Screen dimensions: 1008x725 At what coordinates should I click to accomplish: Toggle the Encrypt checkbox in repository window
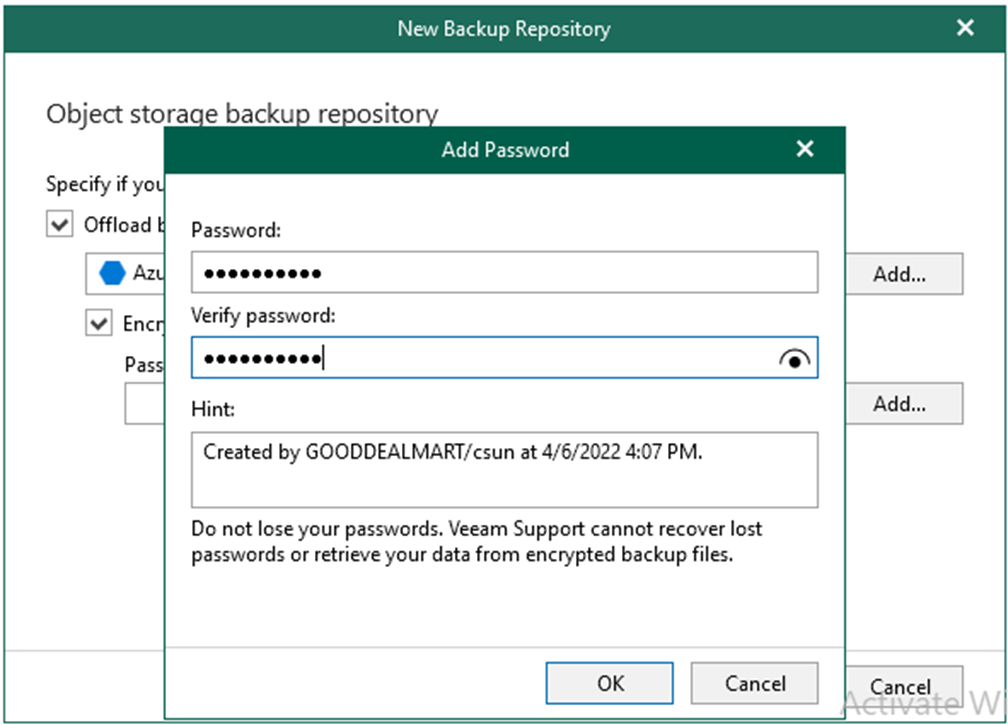click(x=99, y=323)
